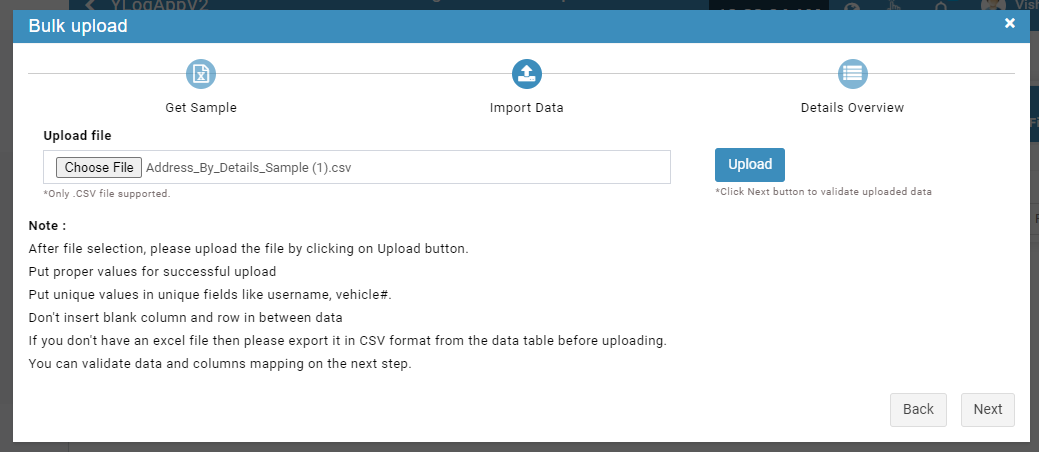The image size is (1039, 460).
Task: Click the blue Upload button
Action: point(749,164)
